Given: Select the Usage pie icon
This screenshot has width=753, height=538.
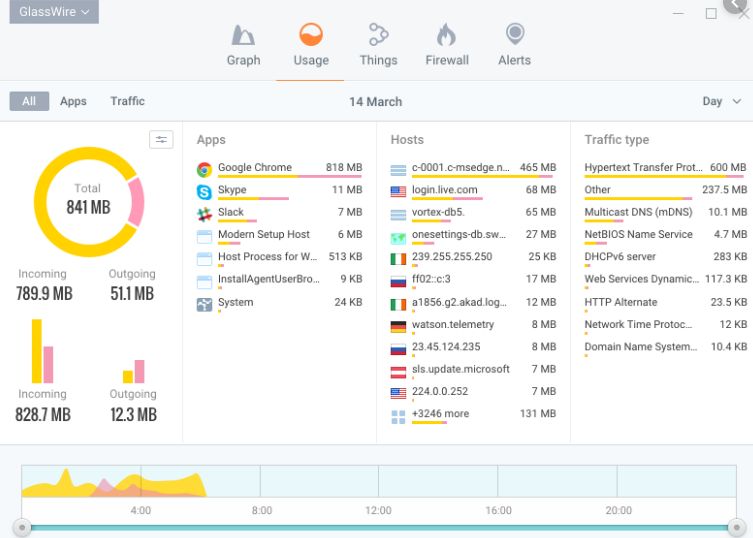Looking at the screenshot, I should (x=311, y=35).
